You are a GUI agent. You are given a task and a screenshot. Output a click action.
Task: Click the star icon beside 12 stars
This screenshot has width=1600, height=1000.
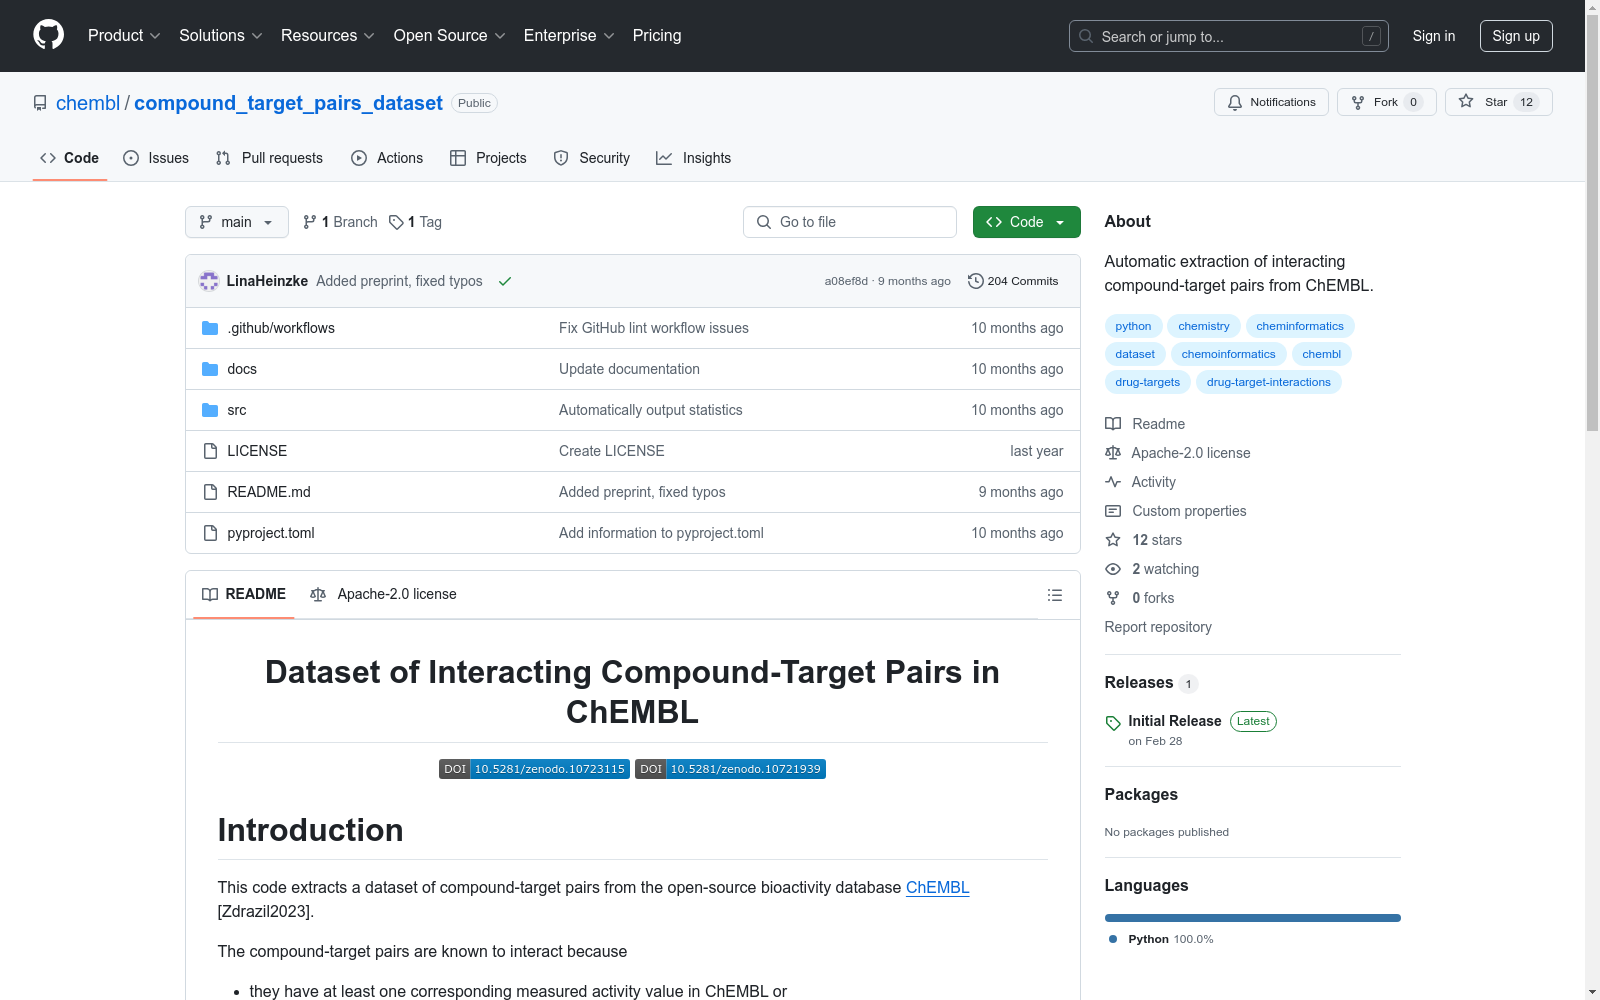point(1113,540)
